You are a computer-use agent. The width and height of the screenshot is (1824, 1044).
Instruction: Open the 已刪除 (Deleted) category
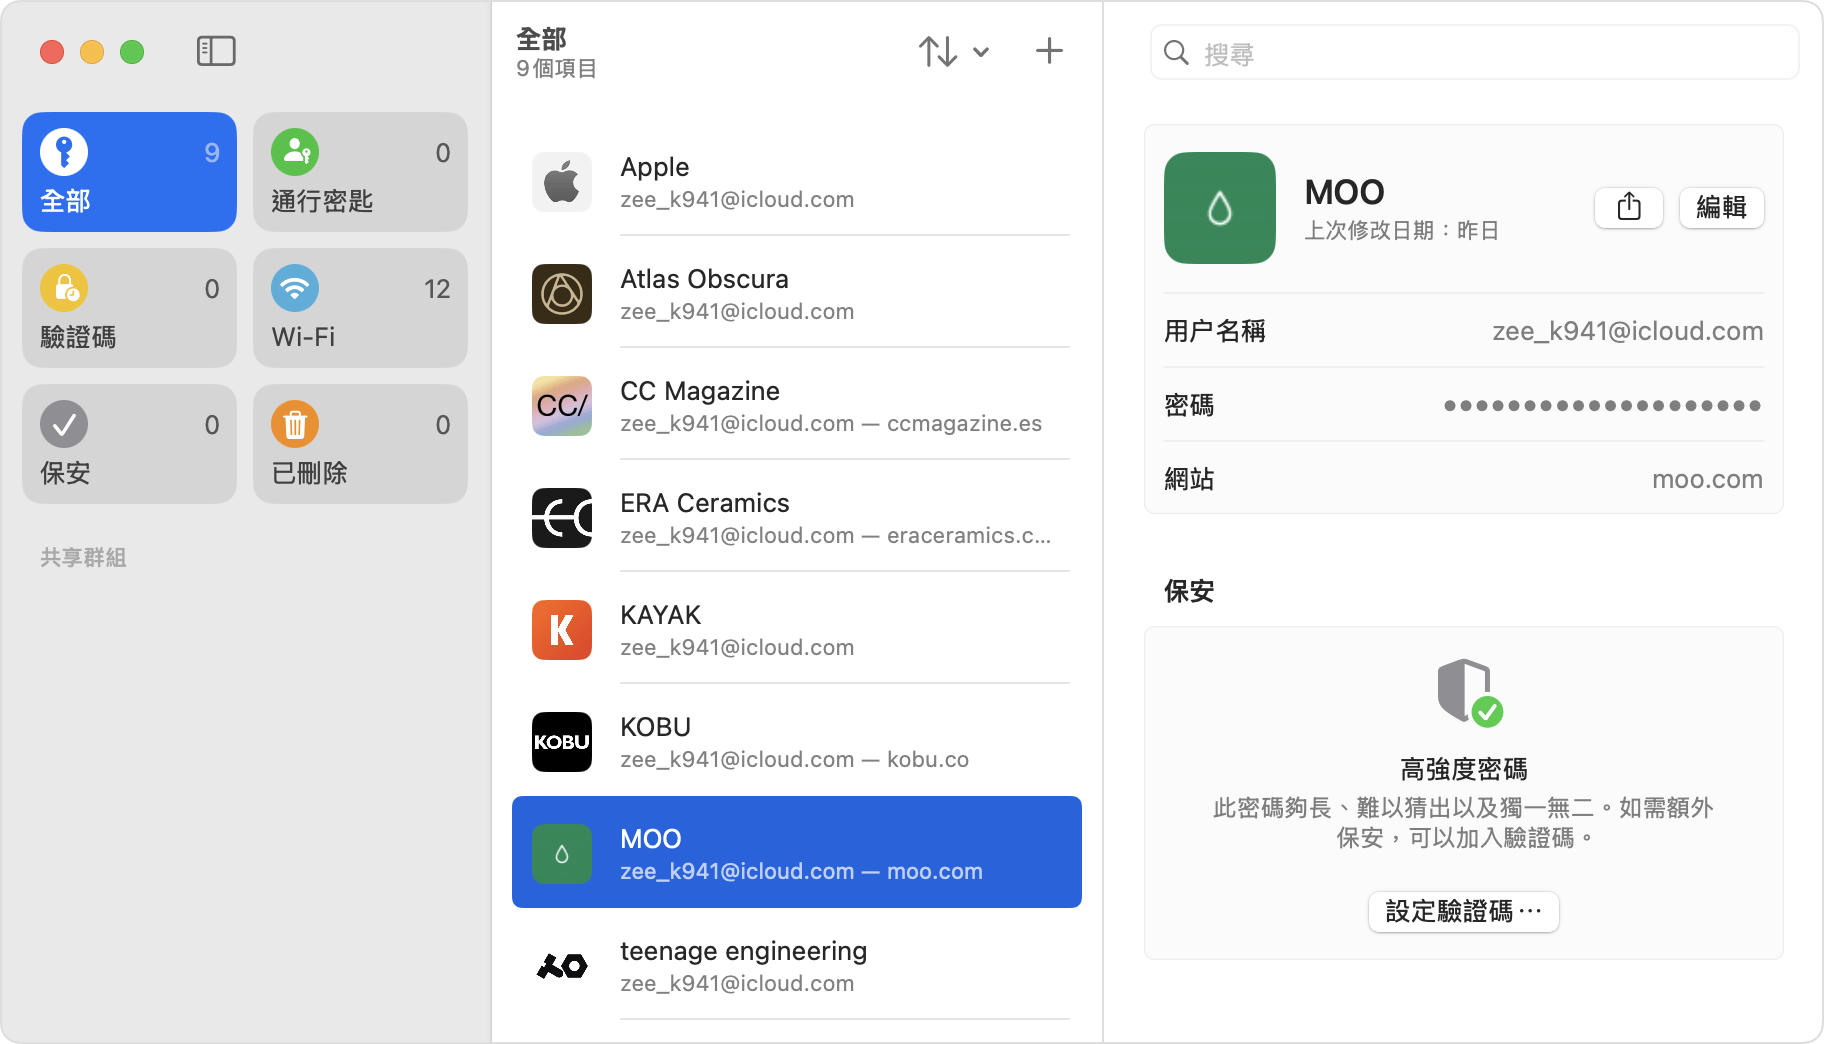point(360,444)
